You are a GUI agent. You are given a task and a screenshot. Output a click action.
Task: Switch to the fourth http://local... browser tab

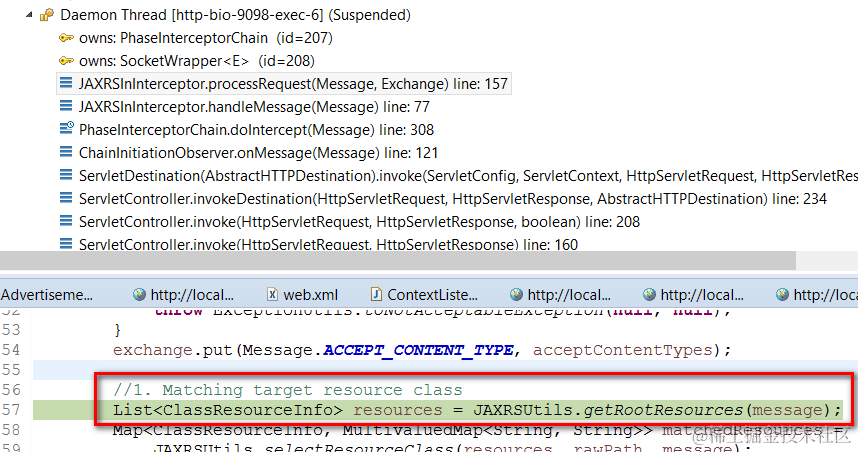693,295
